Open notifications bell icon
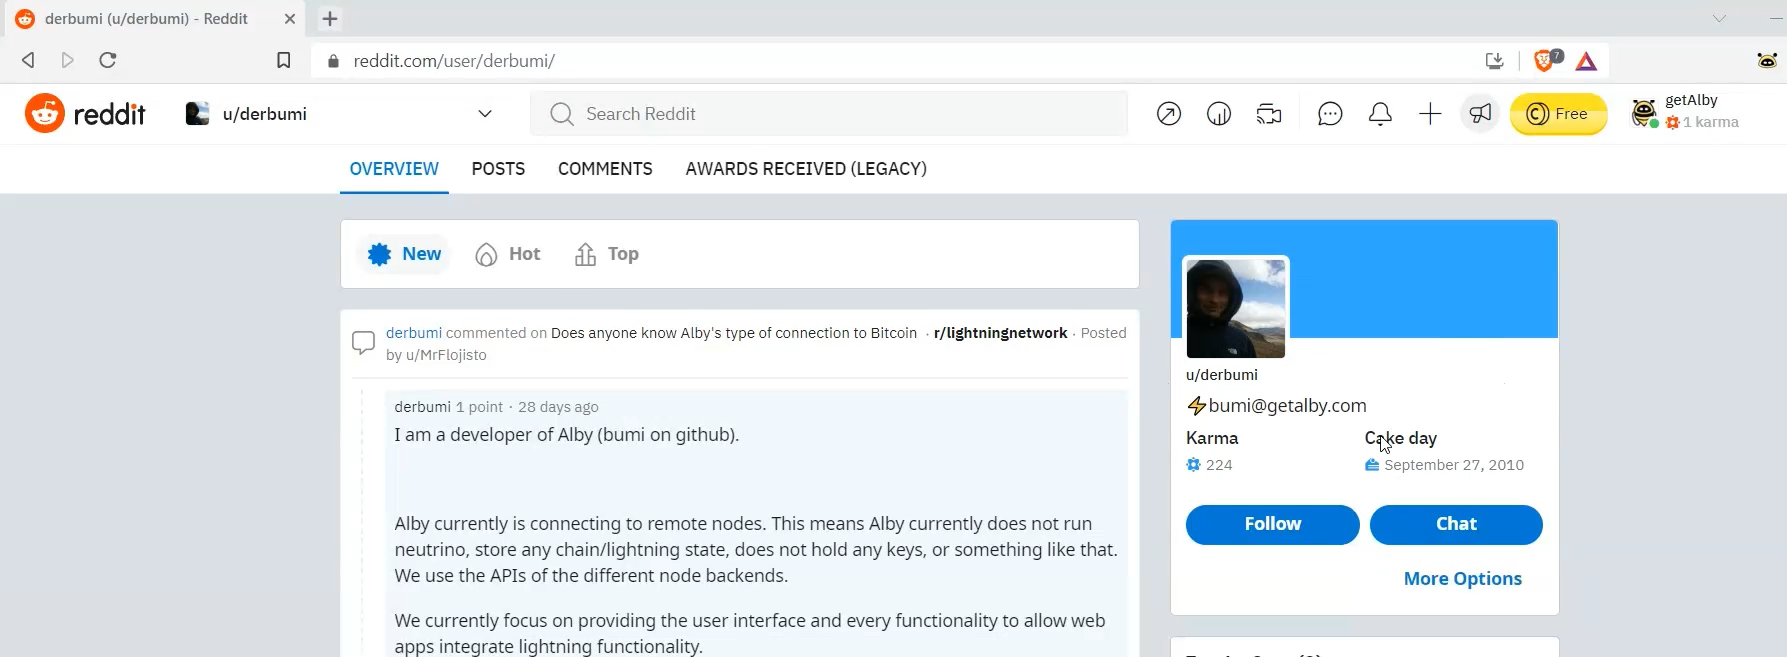 tap(1380, 114)
